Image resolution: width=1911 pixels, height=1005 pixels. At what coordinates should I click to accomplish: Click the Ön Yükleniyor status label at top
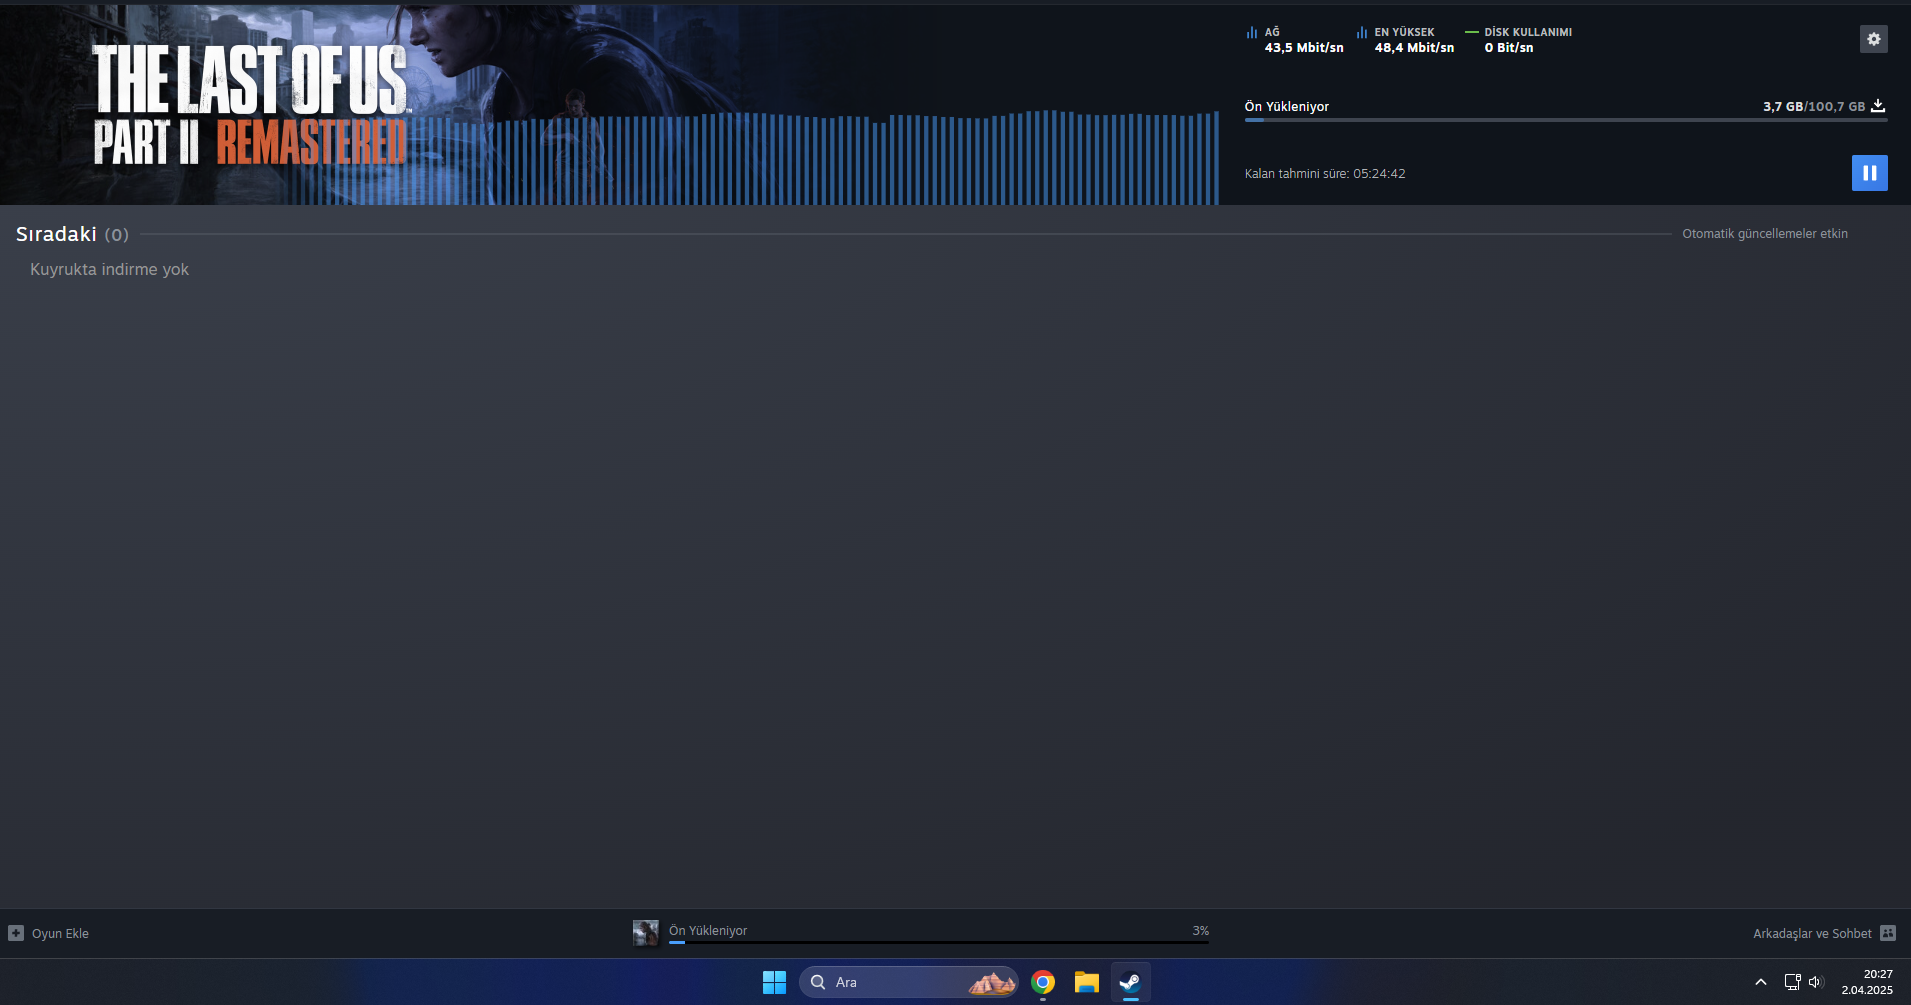coord(1286,106)
